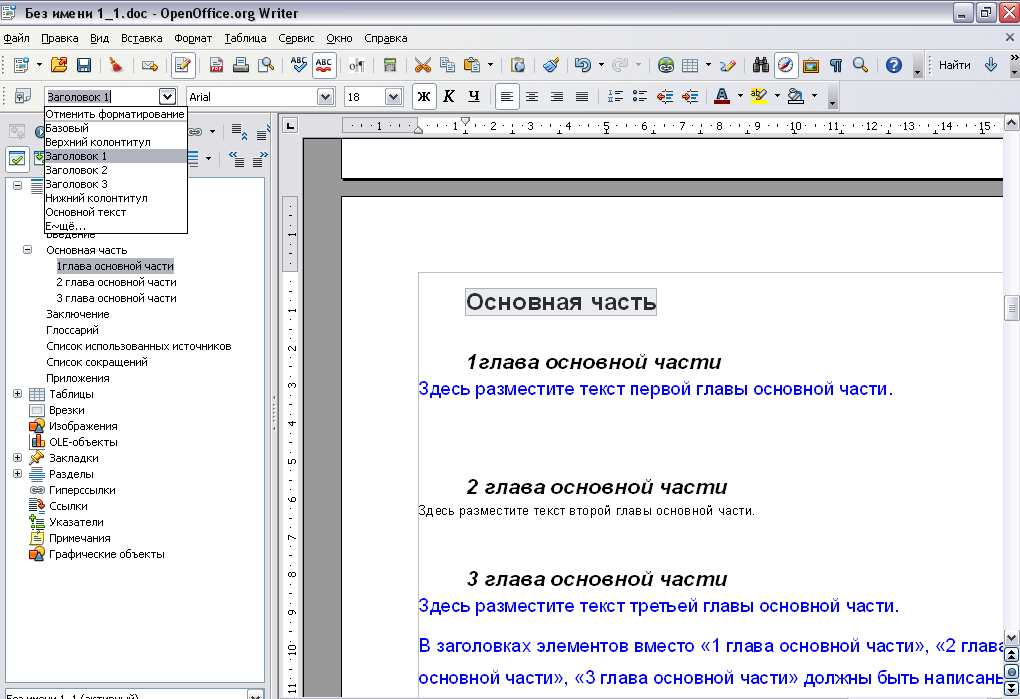1020x699 pixels.
Task: Toggle numbered list on/off
Action: pyautogui.click(x=615, y=97)
